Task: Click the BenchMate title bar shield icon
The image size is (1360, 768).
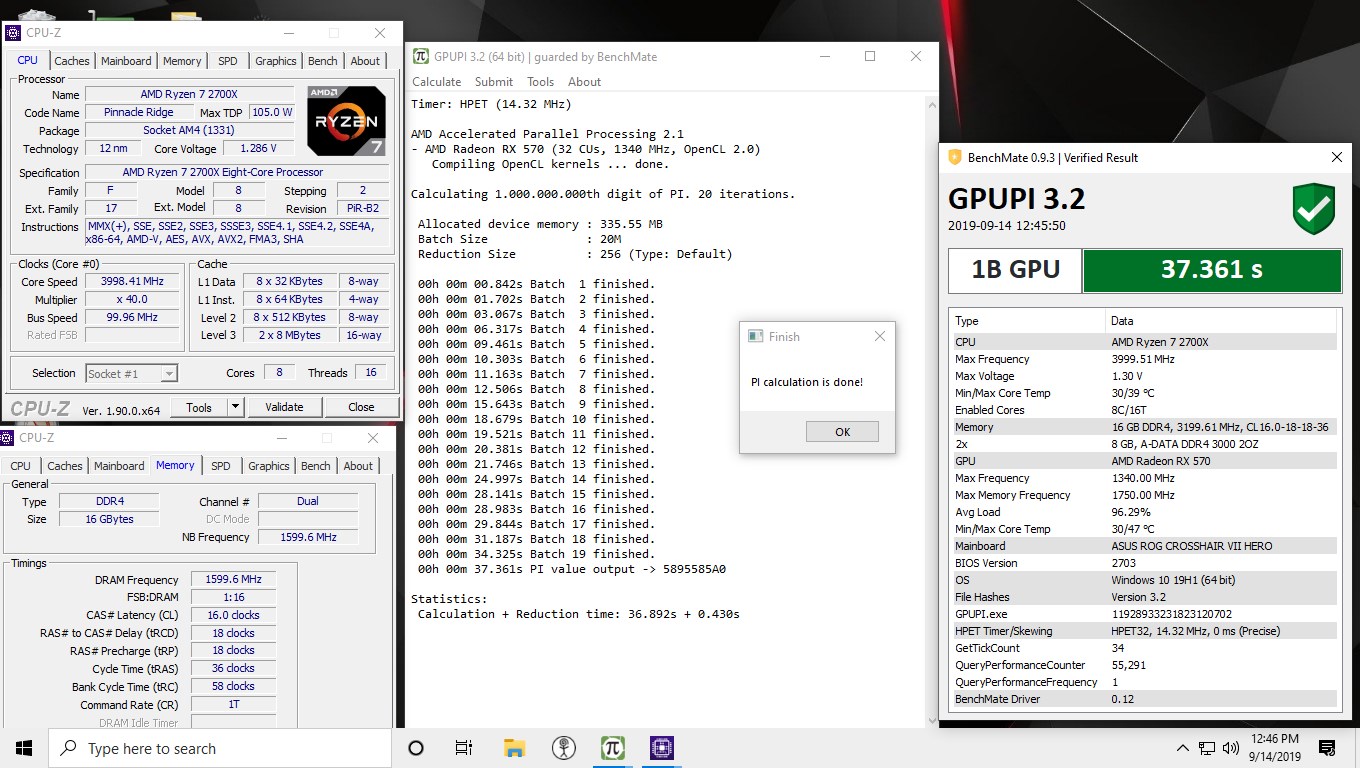Action: 955,157
